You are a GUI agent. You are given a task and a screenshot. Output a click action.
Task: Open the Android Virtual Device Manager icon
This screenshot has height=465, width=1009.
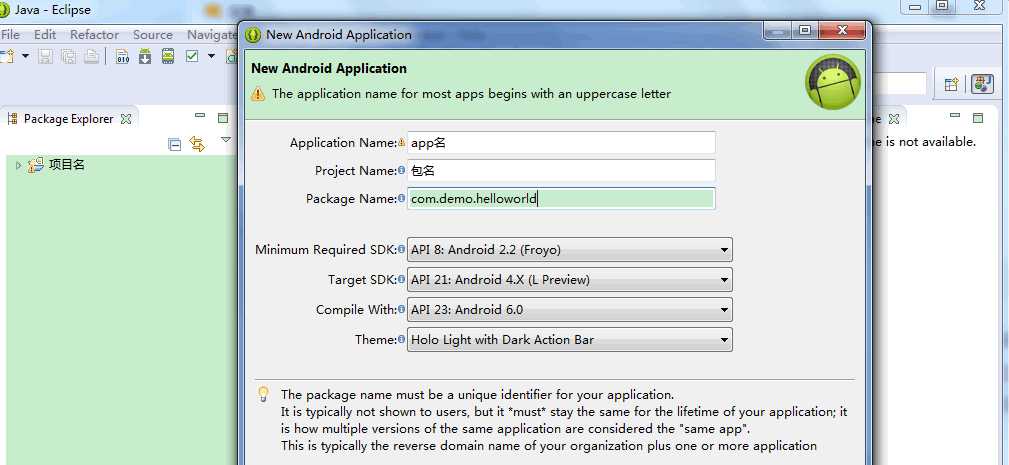coord(168,56)
